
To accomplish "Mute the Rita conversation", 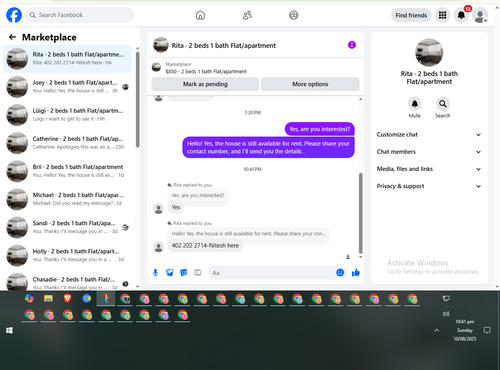I will [415, 104].
